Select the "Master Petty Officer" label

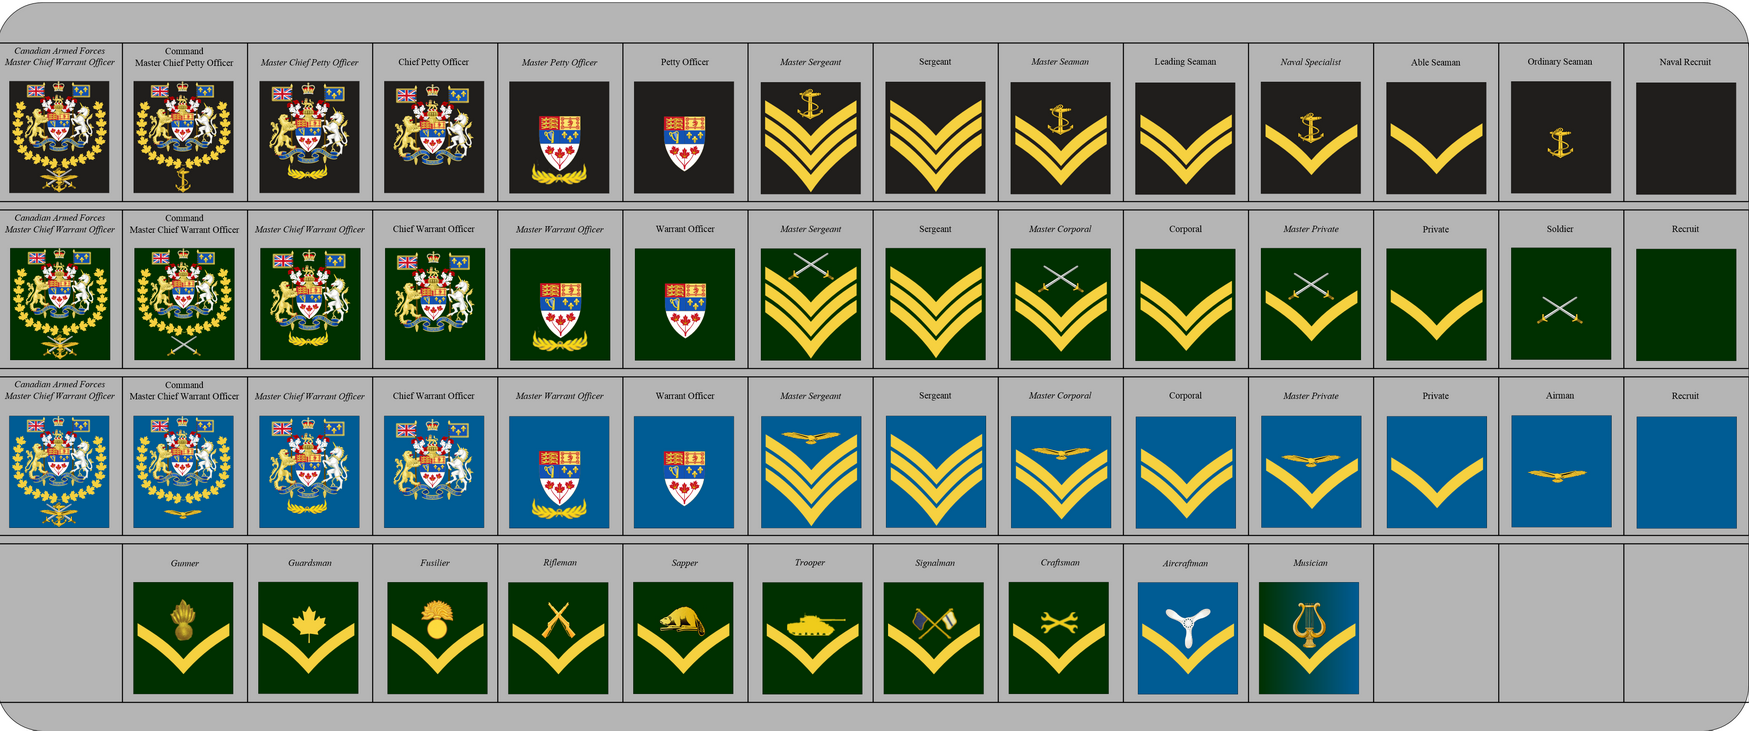click(x=559, y=62)
